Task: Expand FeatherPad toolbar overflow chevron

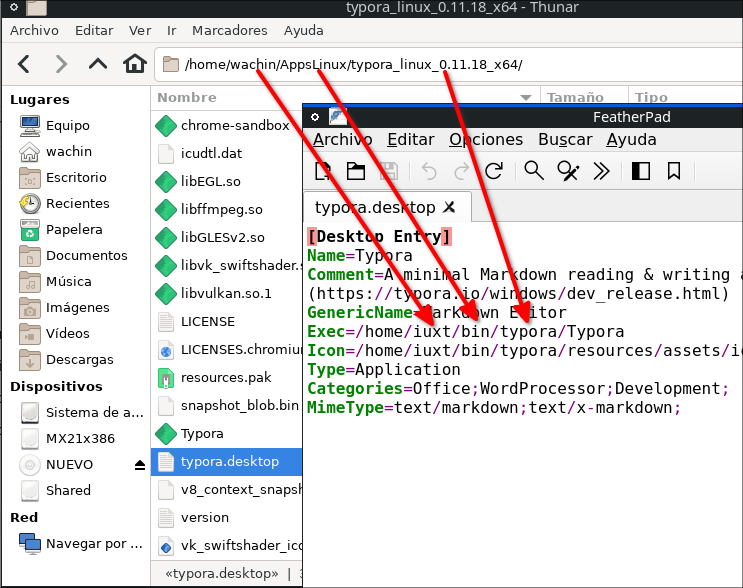Action: point(601,171)
